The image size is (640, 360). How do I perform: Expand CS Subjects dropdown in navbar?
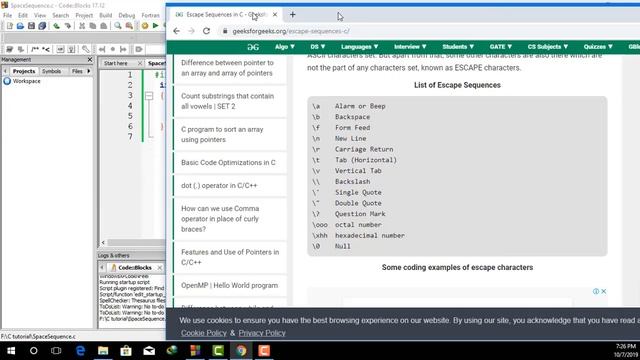click(547, 47)
